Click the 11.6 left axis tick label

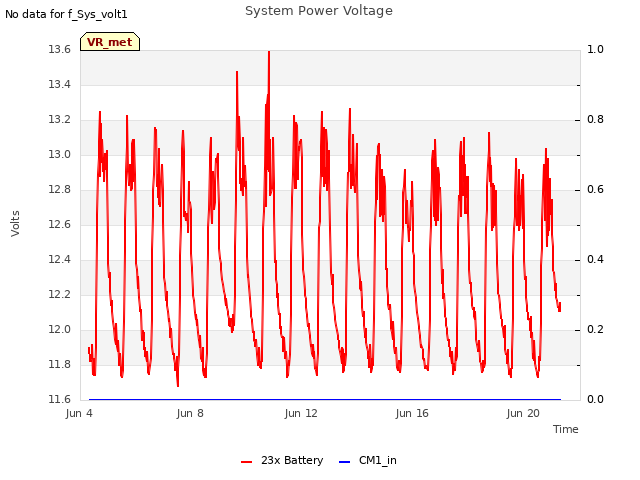pos(60,400)
